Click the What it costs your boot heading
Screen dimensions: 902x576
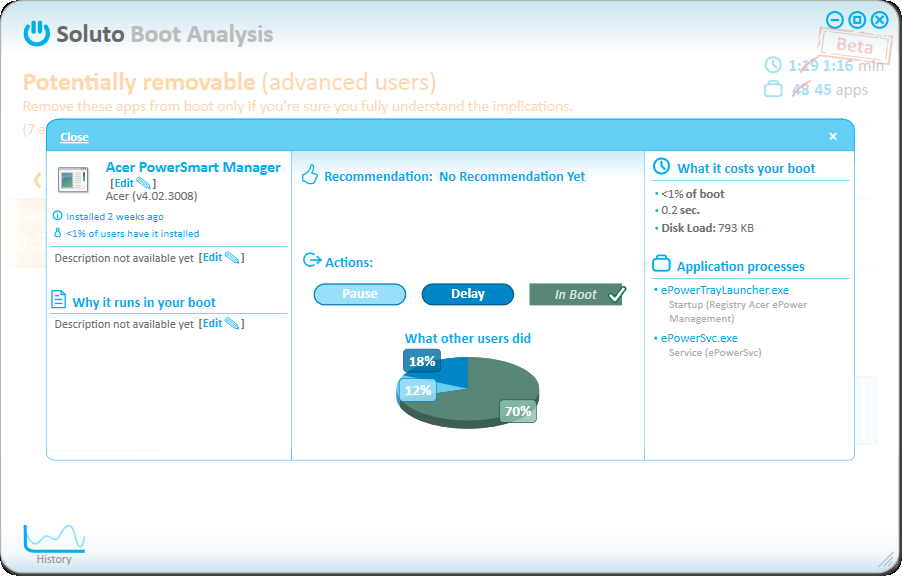click(746, 169)
